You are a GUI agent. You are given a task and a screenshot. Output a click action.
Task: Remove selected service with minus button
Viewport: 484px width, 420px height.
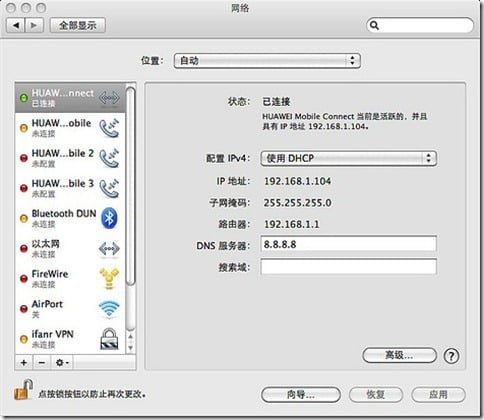click(x=42, y=362)
